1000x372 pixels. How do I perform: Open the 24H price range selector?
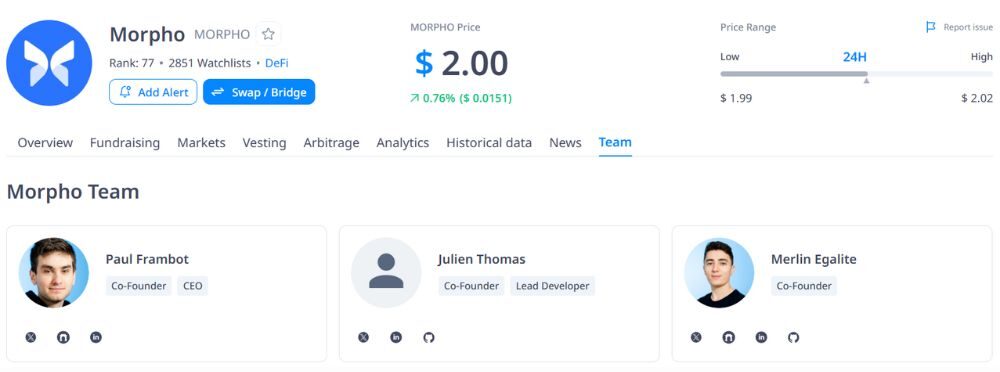[855, 57]
